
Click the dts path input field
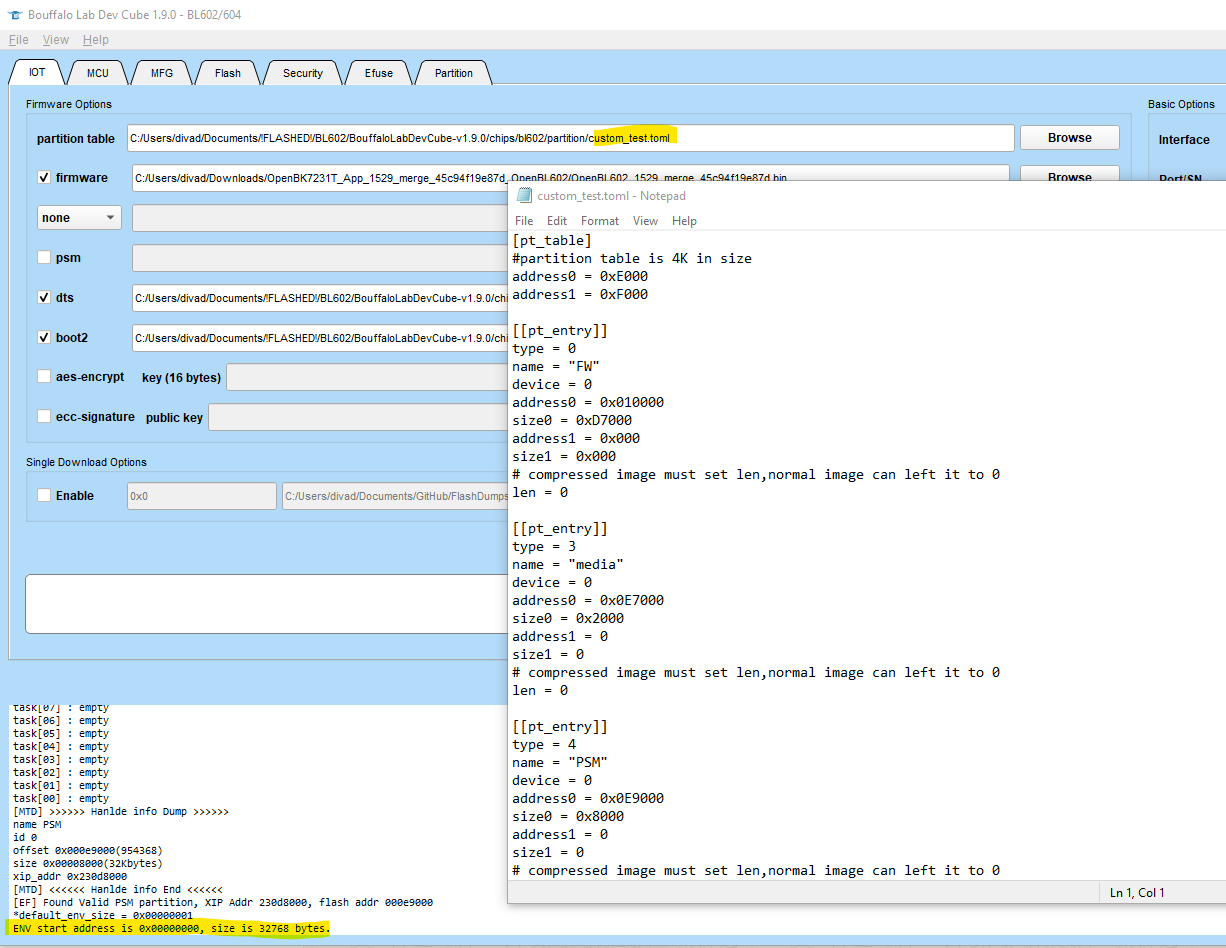coord(320,298)
